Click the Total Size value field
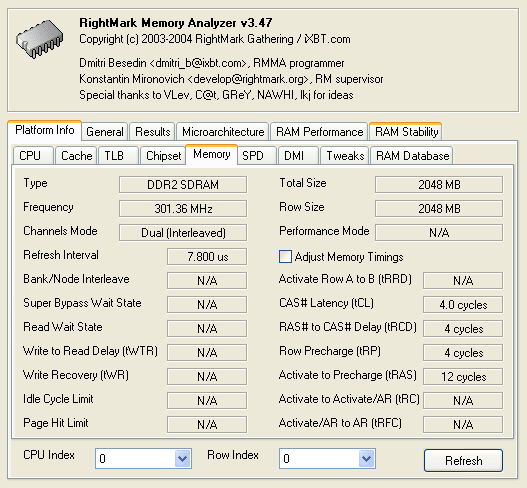Image resolution: width=527 pixels, height=488 pixels. click(439, 185)
